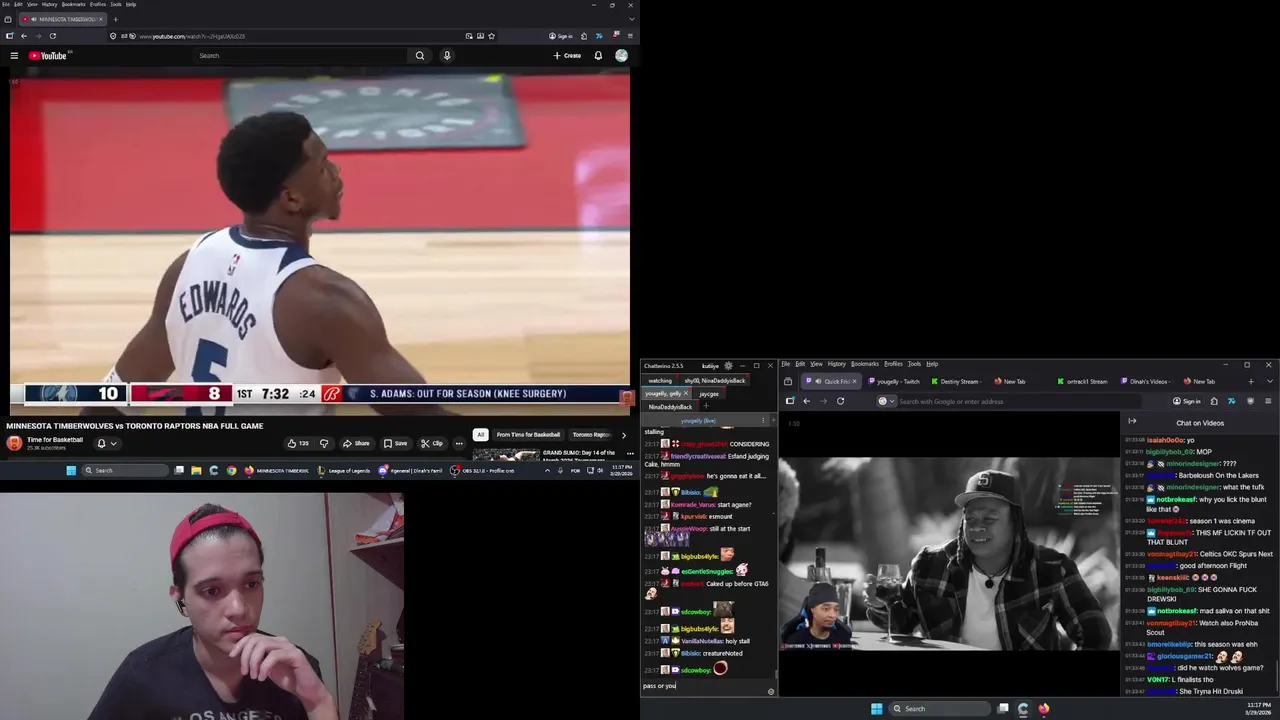Show hidden system tray icons in captured taskbar
1280x720 pixels.
point(548,470)
